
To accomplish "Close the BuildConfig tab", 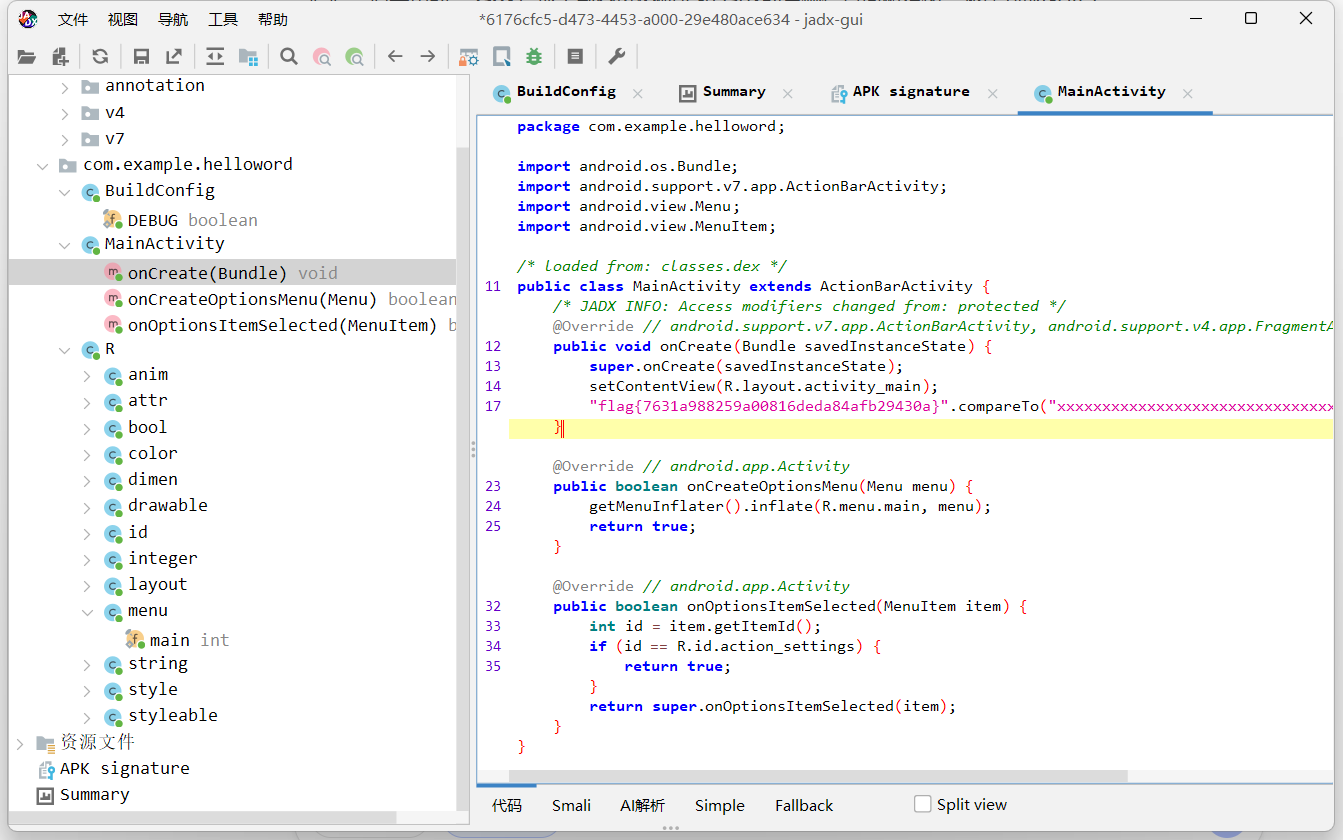I will tap(638, 93).
